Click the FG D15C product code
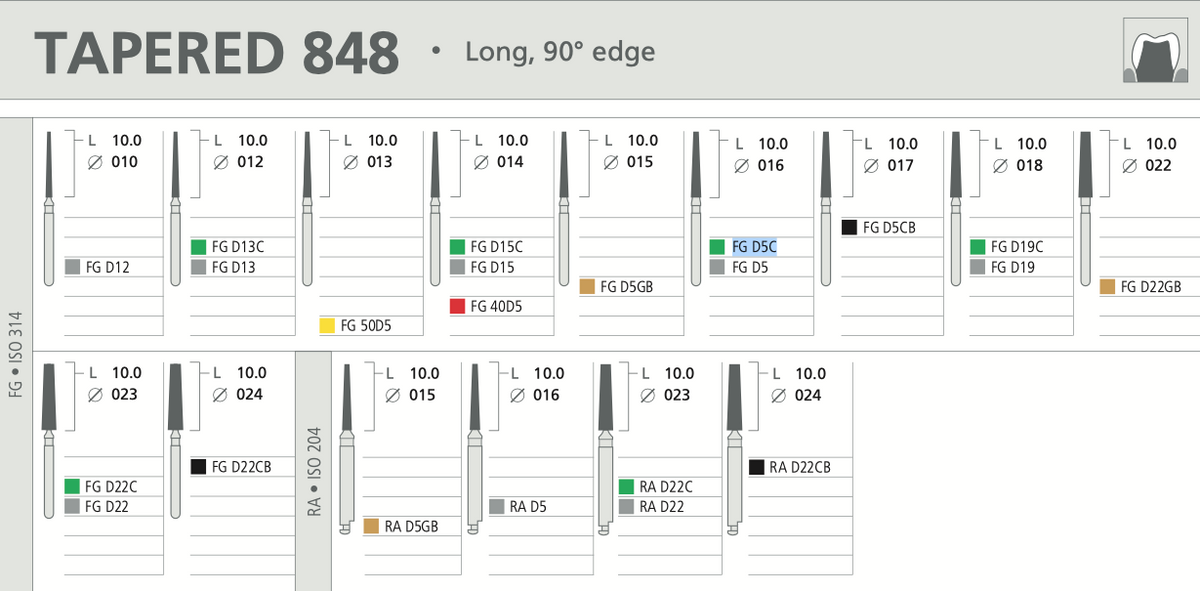Screen dimensions: 1200x591 pos(497,246)
